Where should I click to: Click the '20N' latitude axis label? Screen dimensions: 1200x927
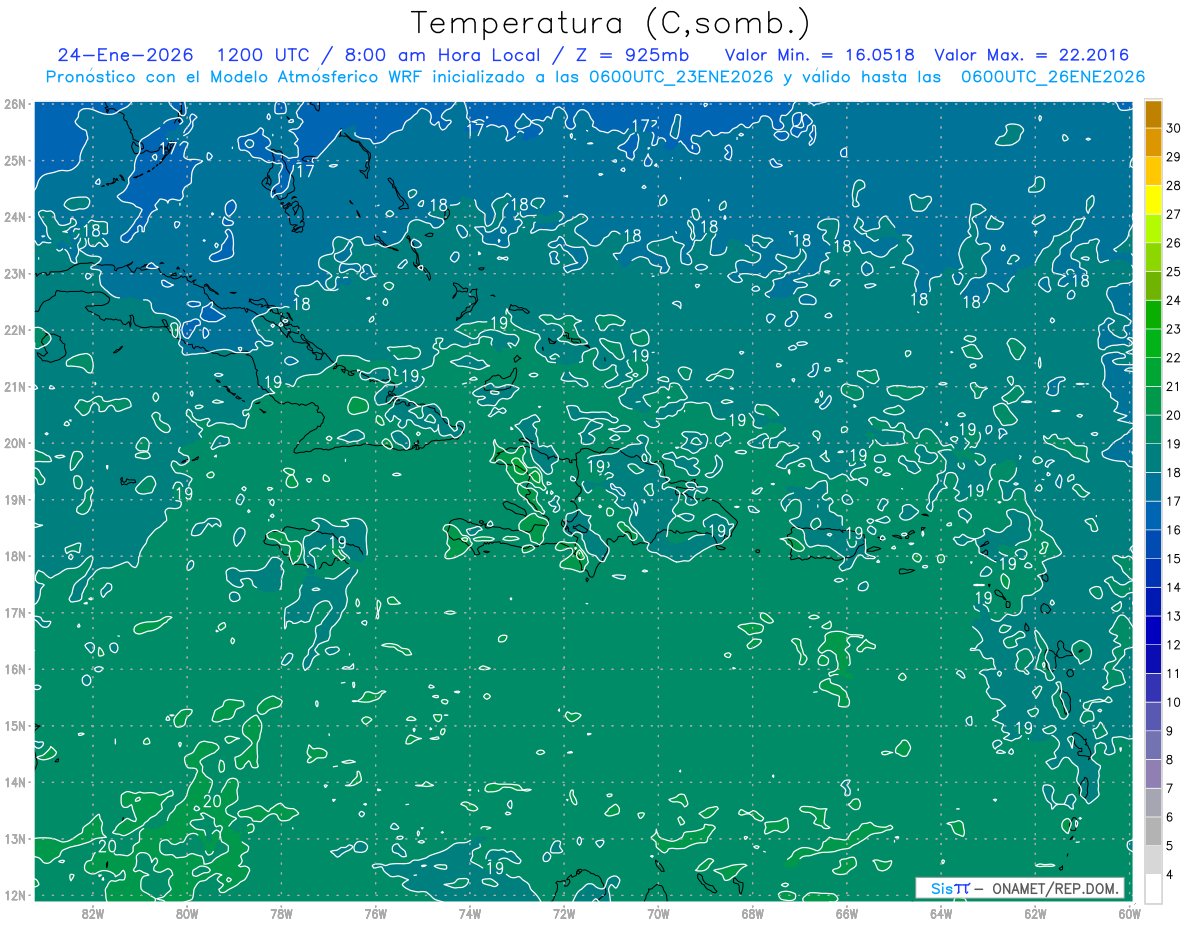tap(14, 443)
